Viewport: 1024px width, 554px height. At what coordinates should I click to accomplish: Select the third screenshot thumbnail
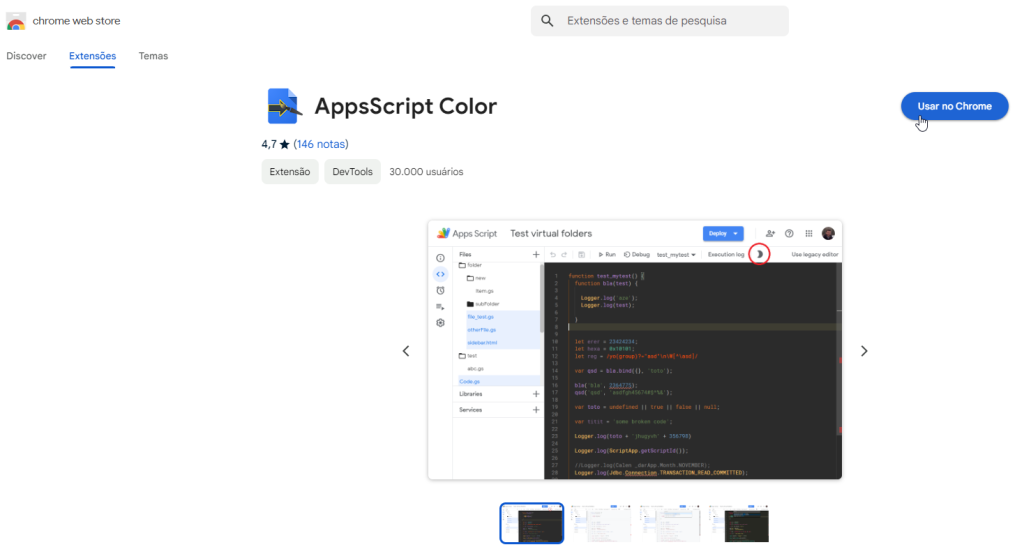coord(670,523)
